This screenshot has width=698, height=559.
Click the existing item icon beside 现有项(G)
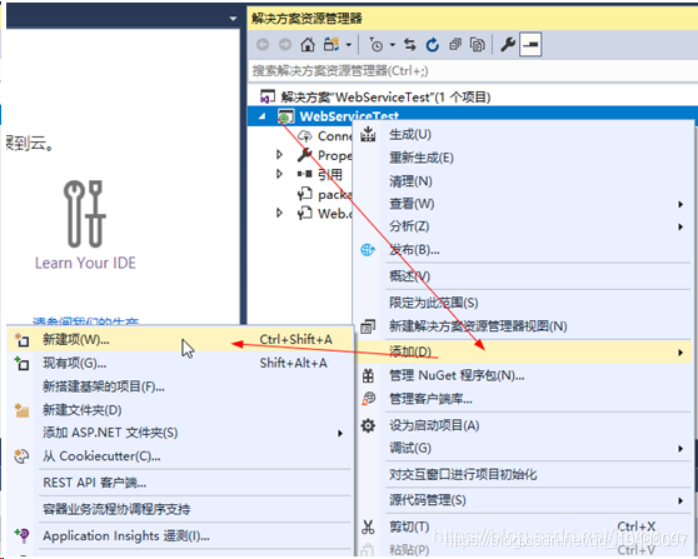click(21, 363)
